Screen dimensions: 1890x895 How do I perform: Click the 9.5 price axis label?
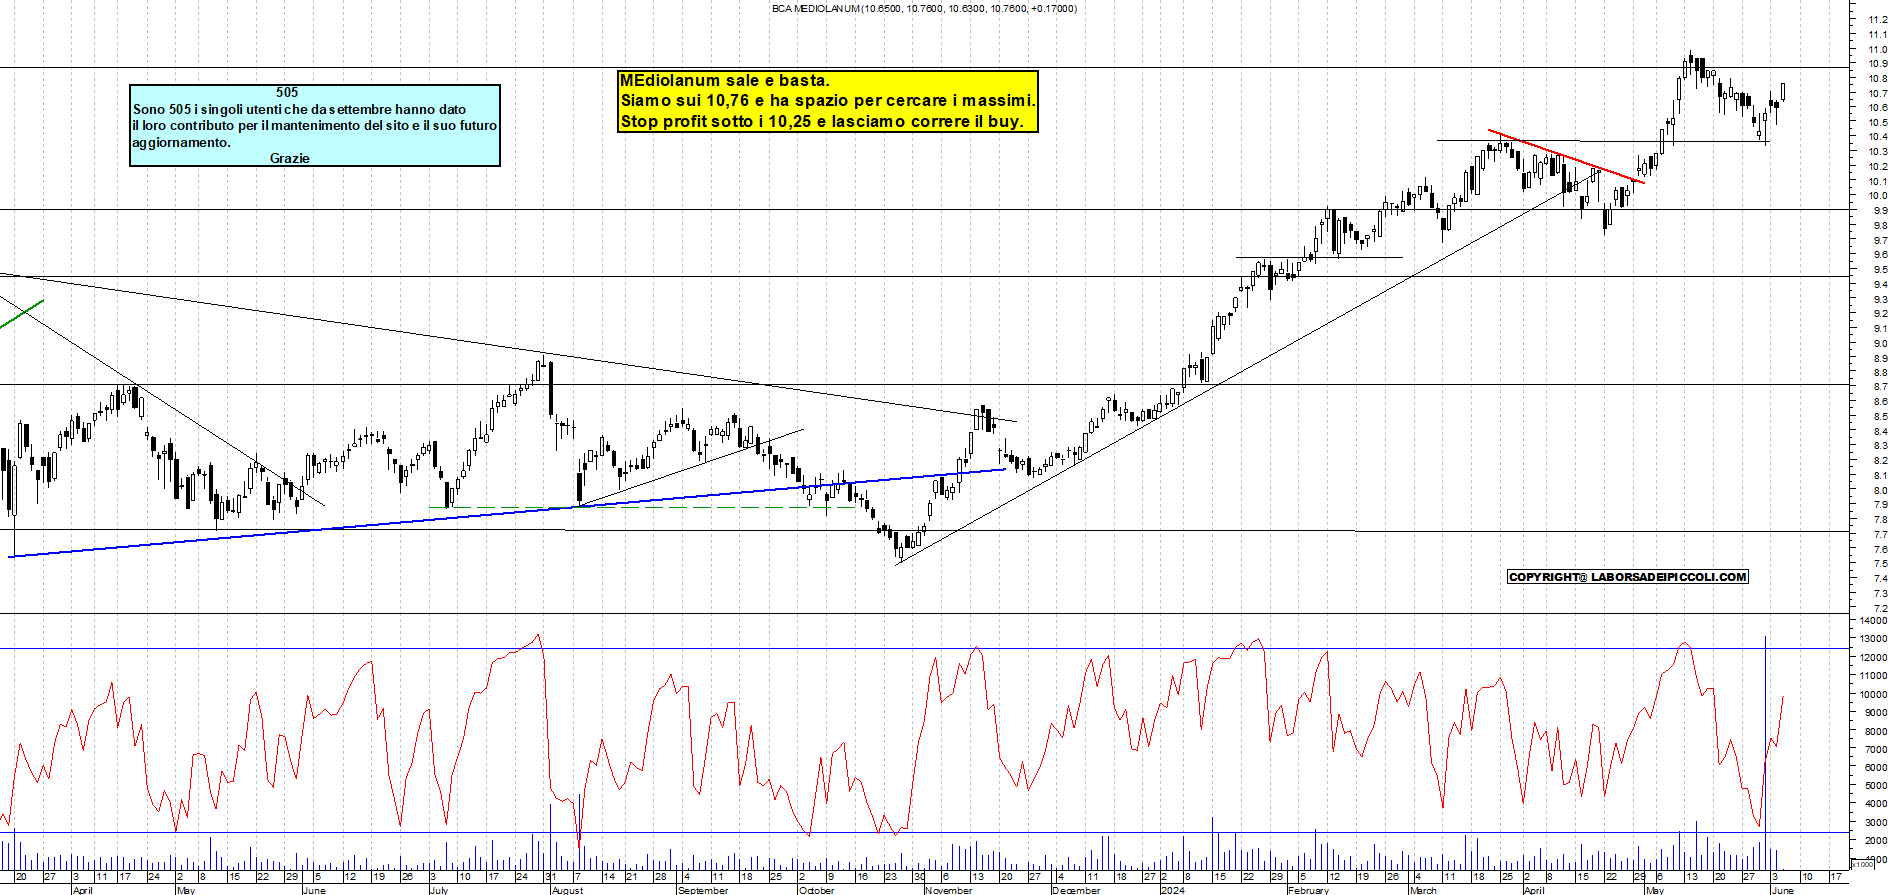(1880, 269)
